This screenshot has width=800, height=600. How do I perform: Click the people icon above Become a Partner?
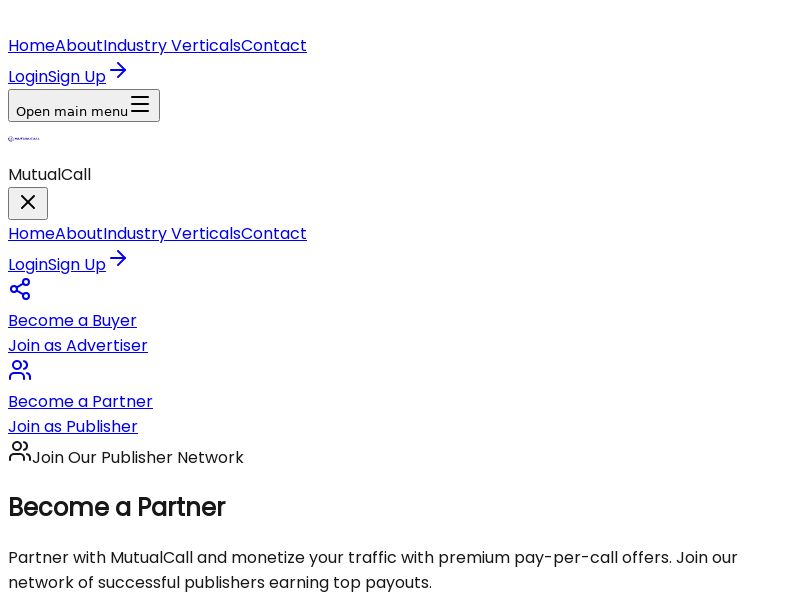[19, 370]
